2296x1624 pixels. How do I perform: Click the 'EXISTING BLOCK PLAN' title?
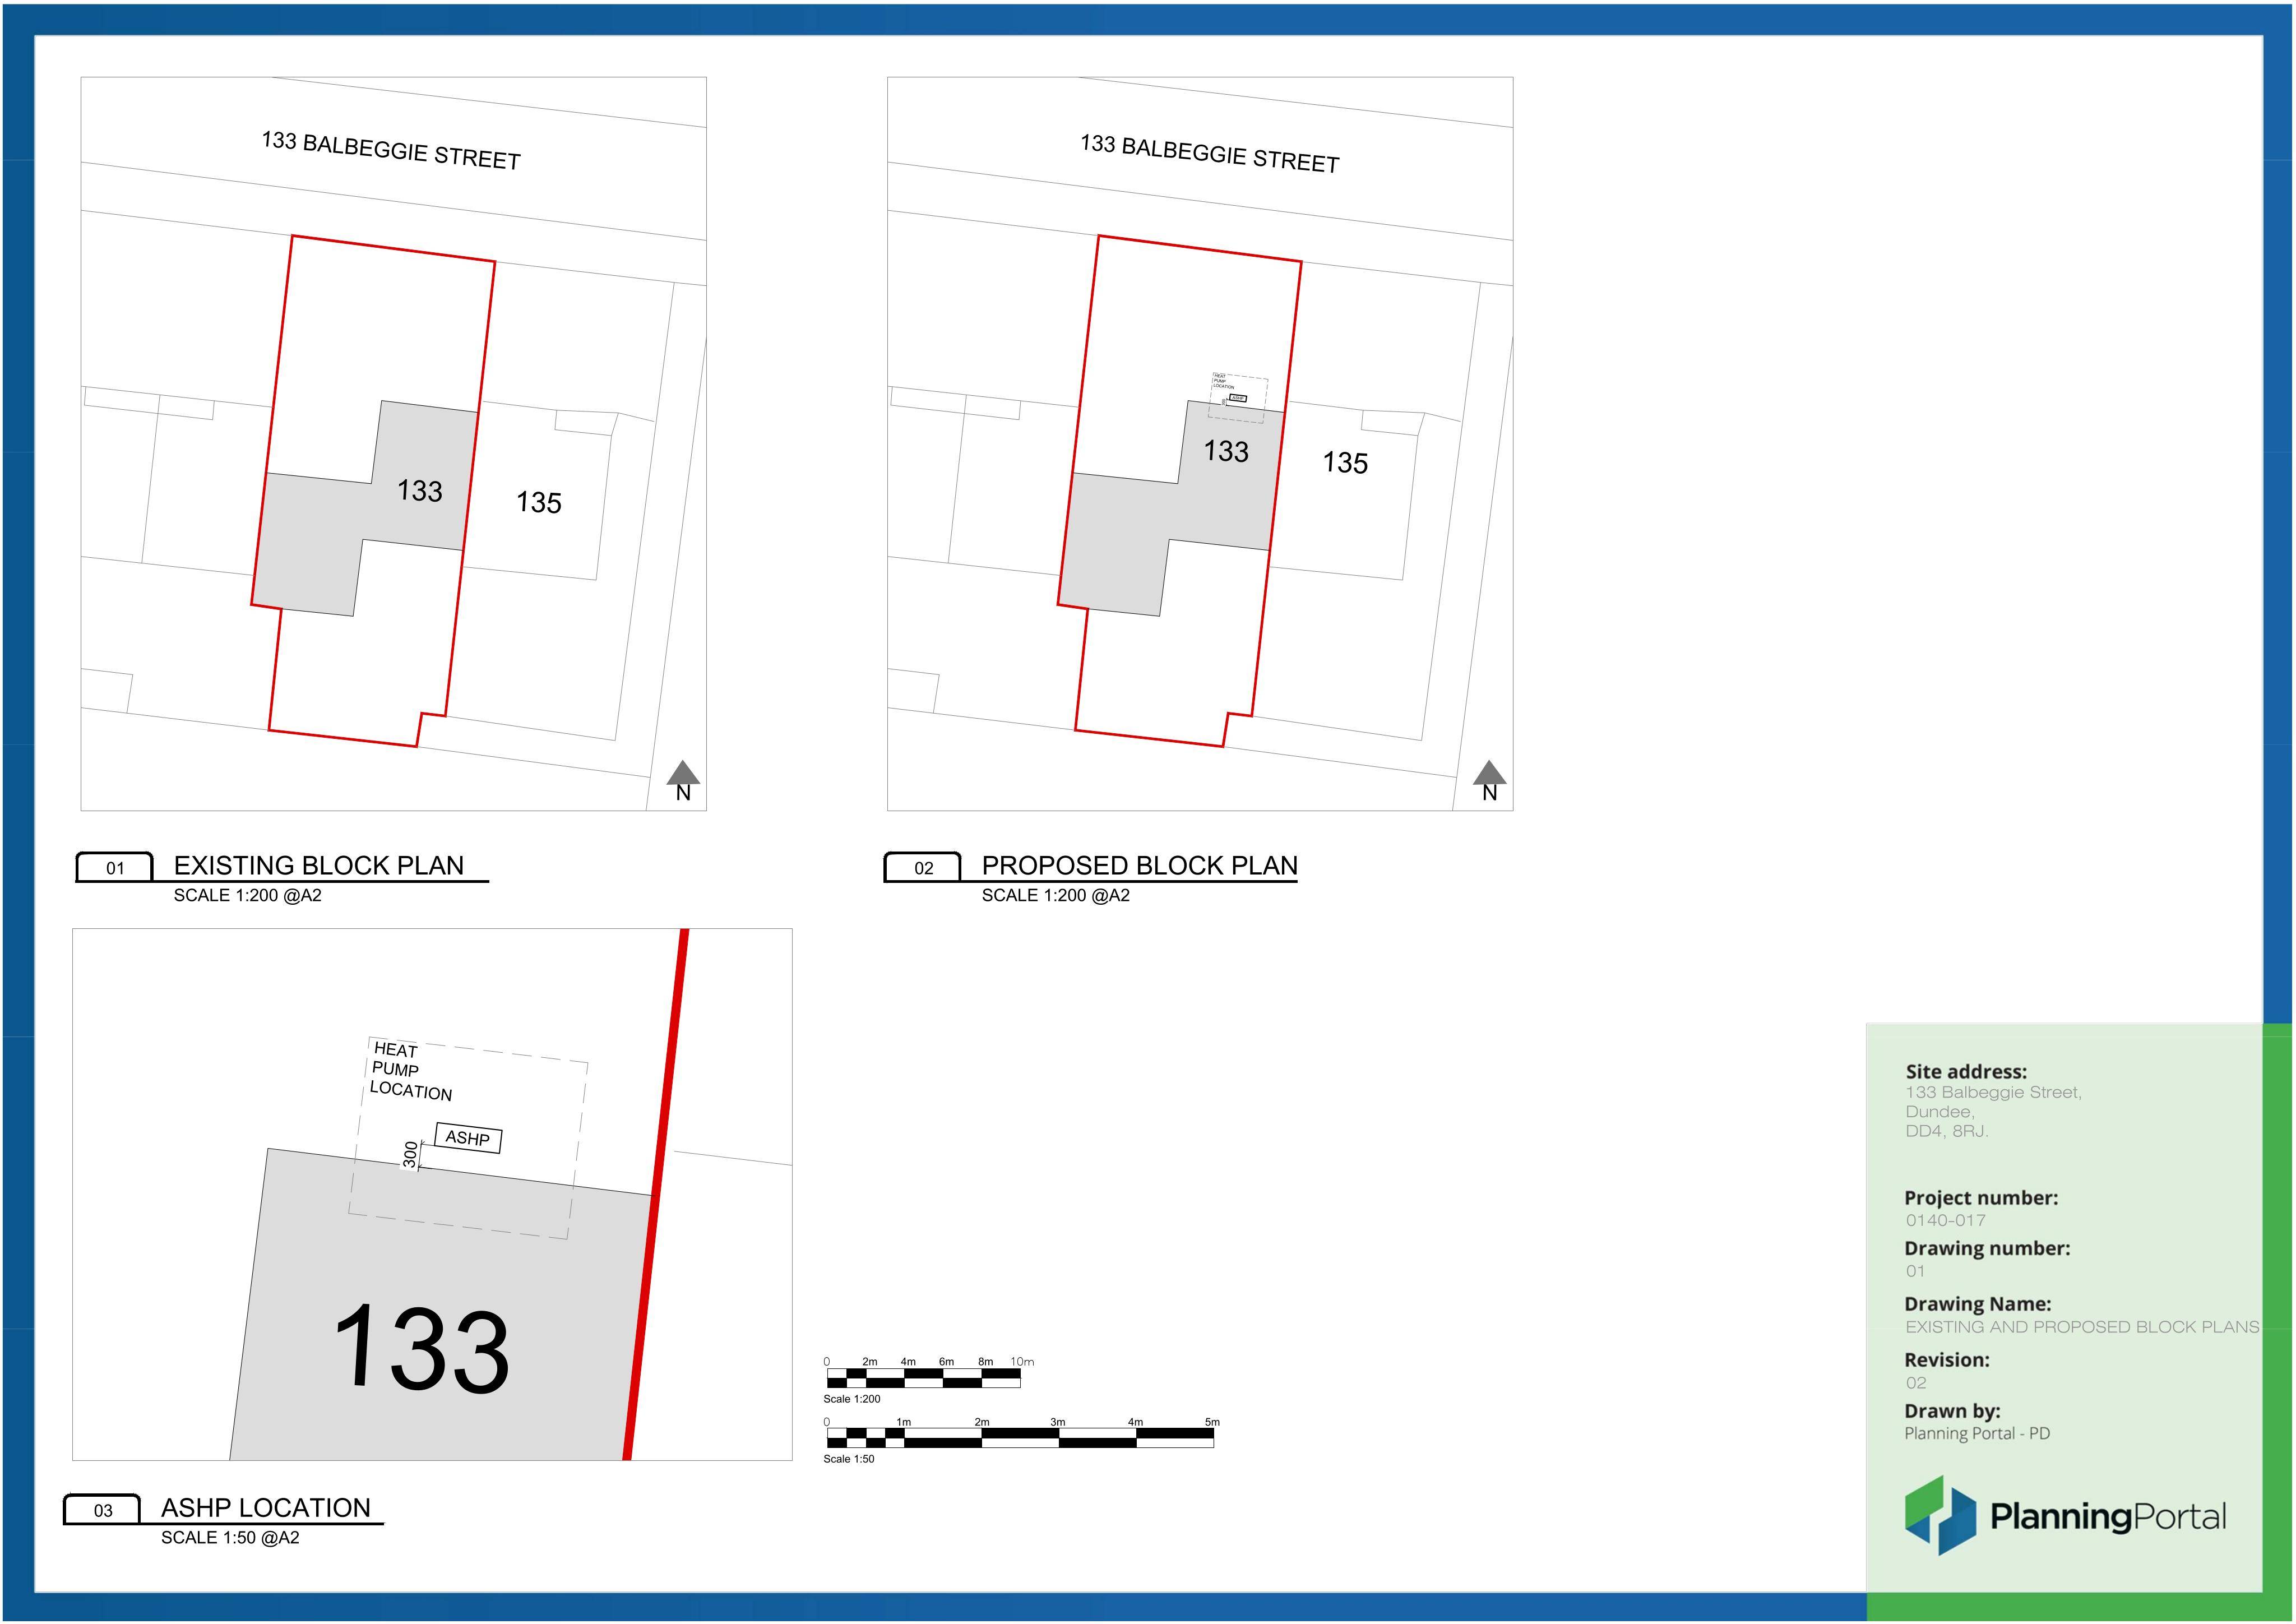coord(319,865)
